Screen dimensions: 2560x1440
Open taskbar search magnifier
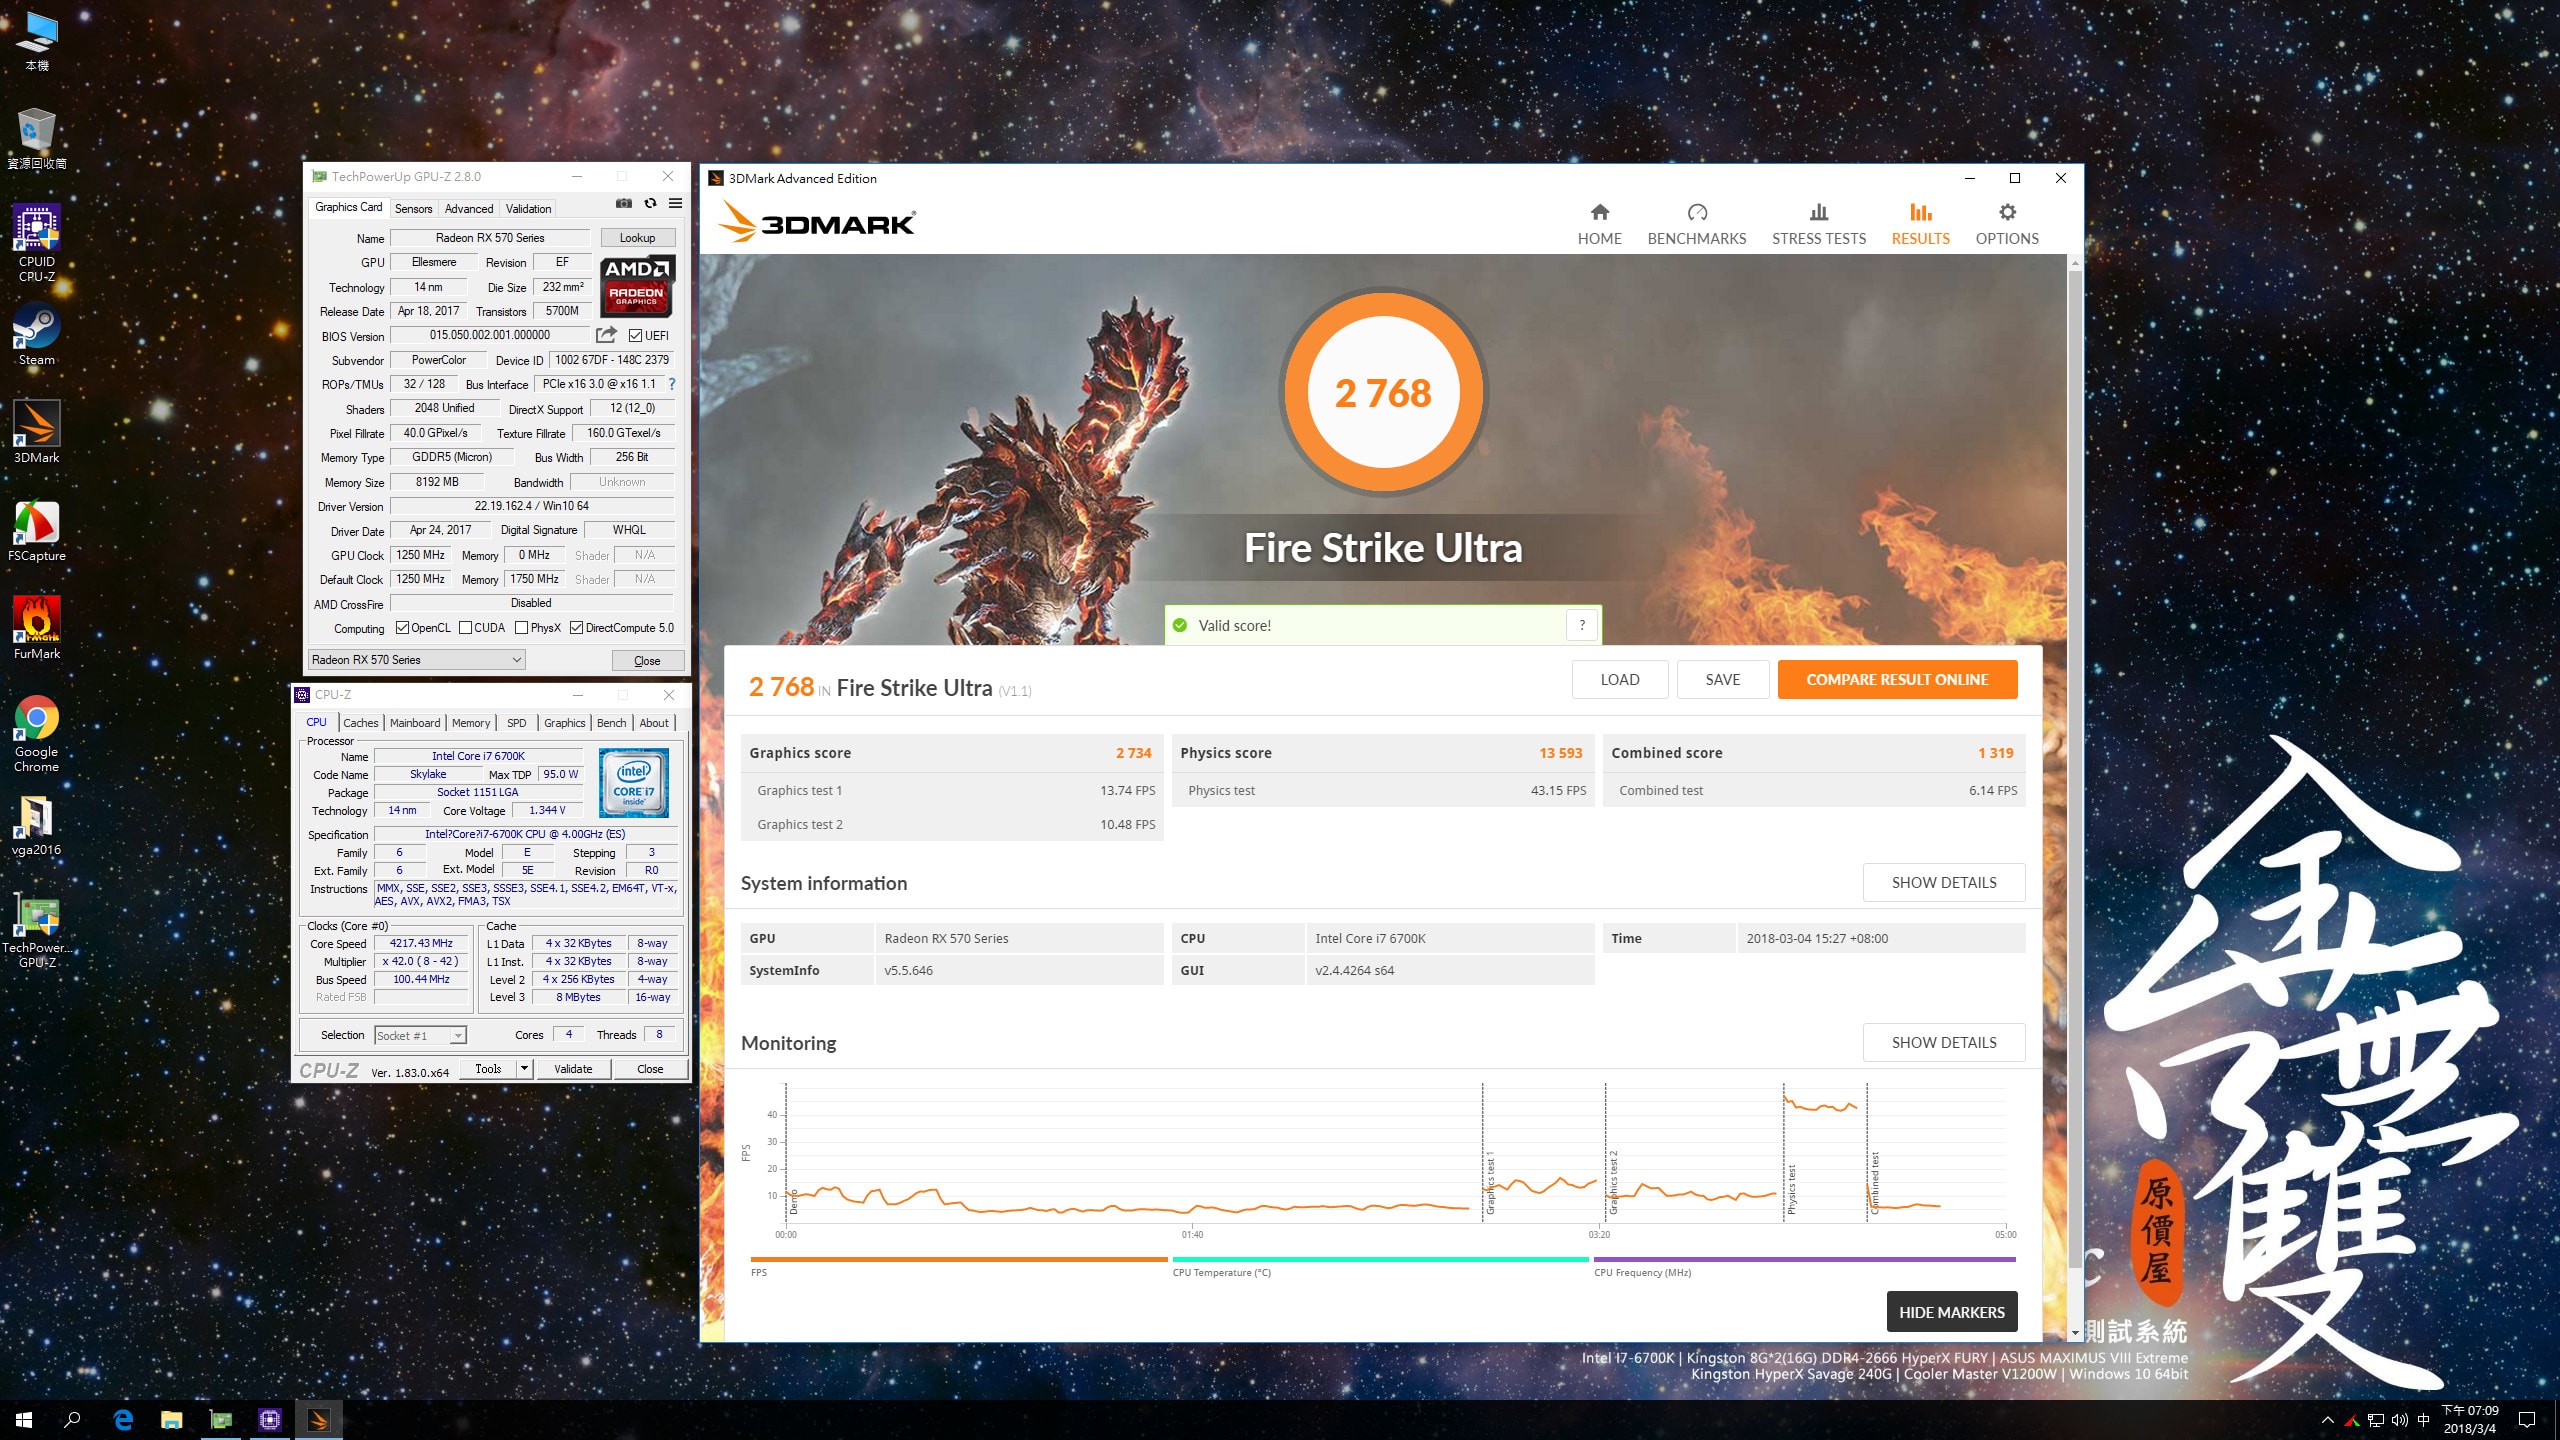point(72,1420)
